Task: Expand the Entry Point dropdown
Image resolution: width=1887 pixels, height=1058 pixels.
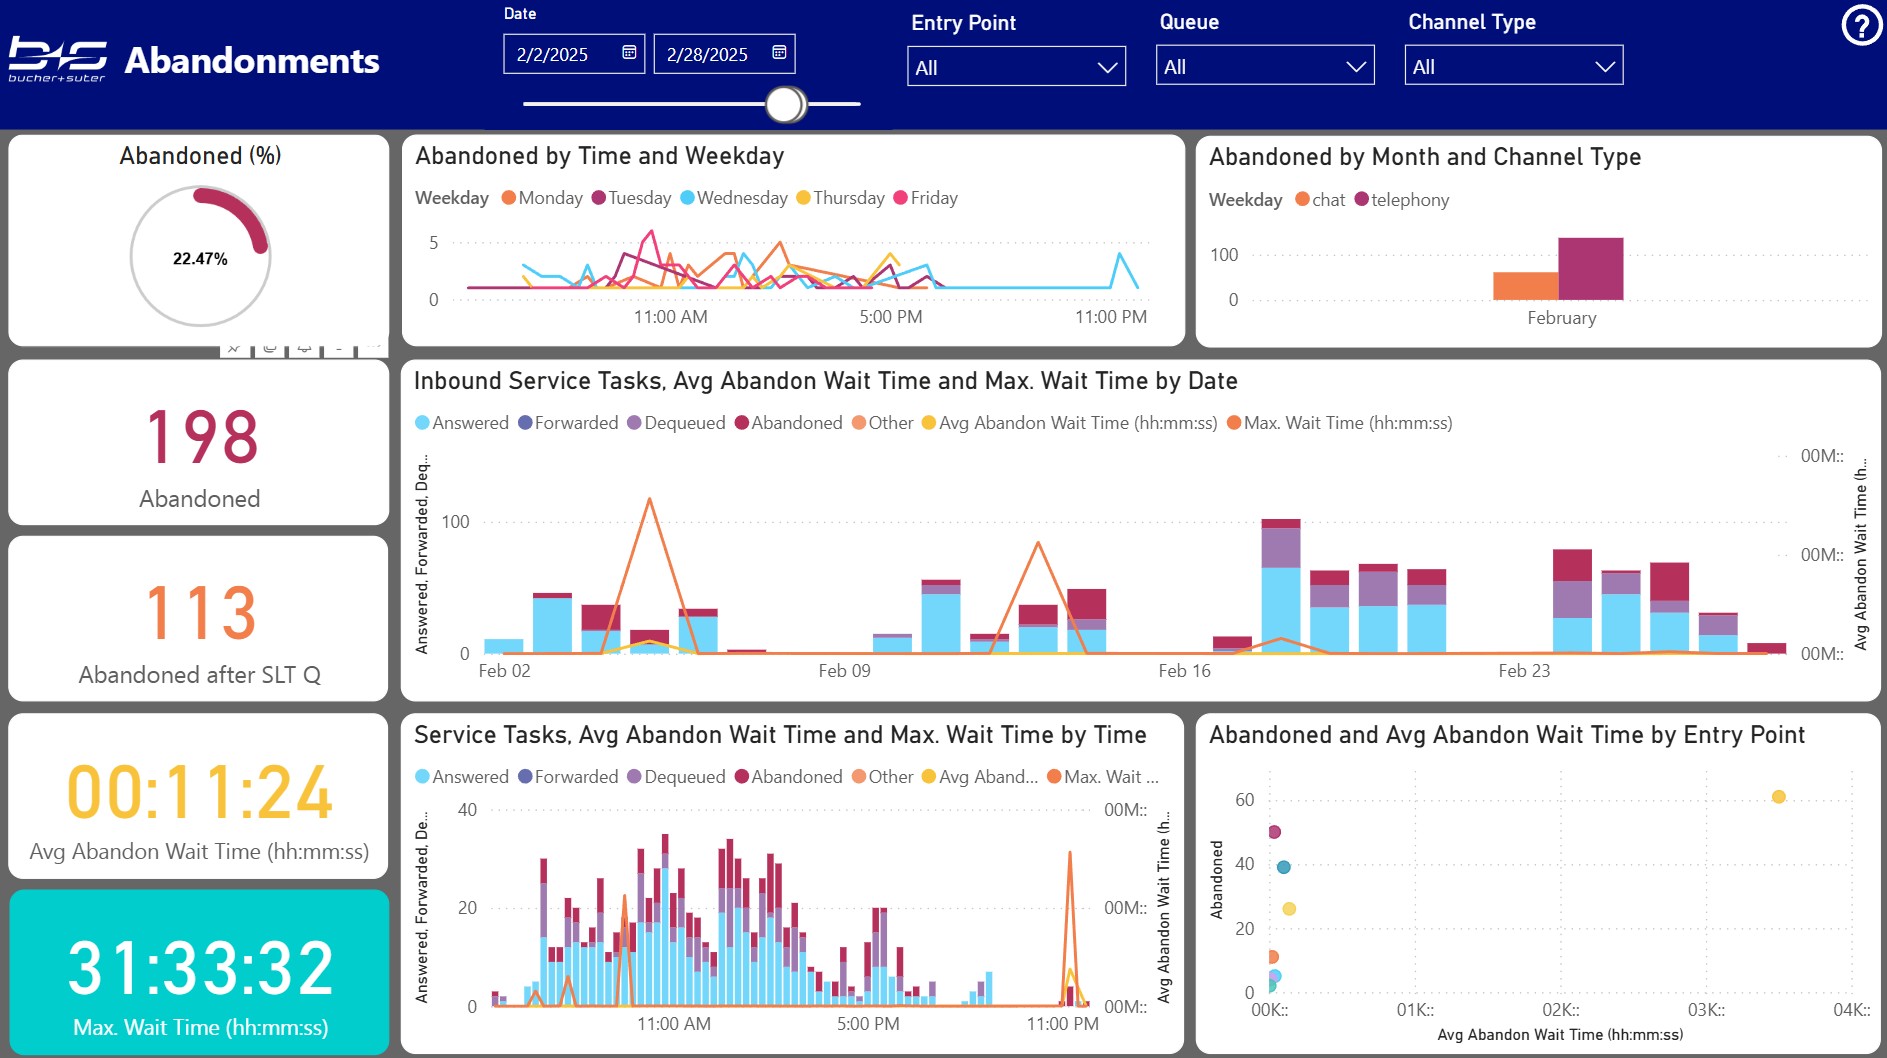Action: tap(1016, 67)
